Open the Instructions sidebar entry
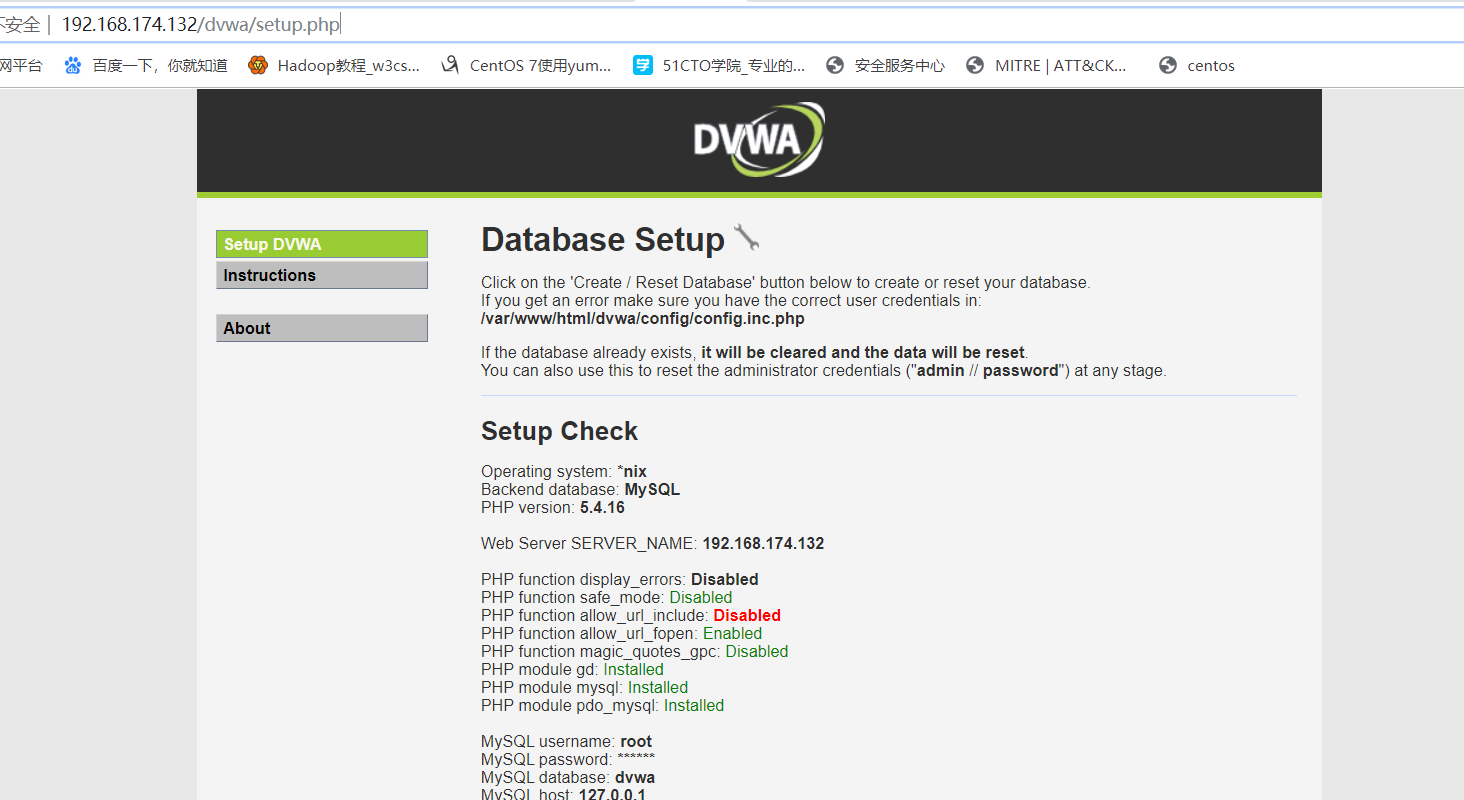 tap(322, 275)
